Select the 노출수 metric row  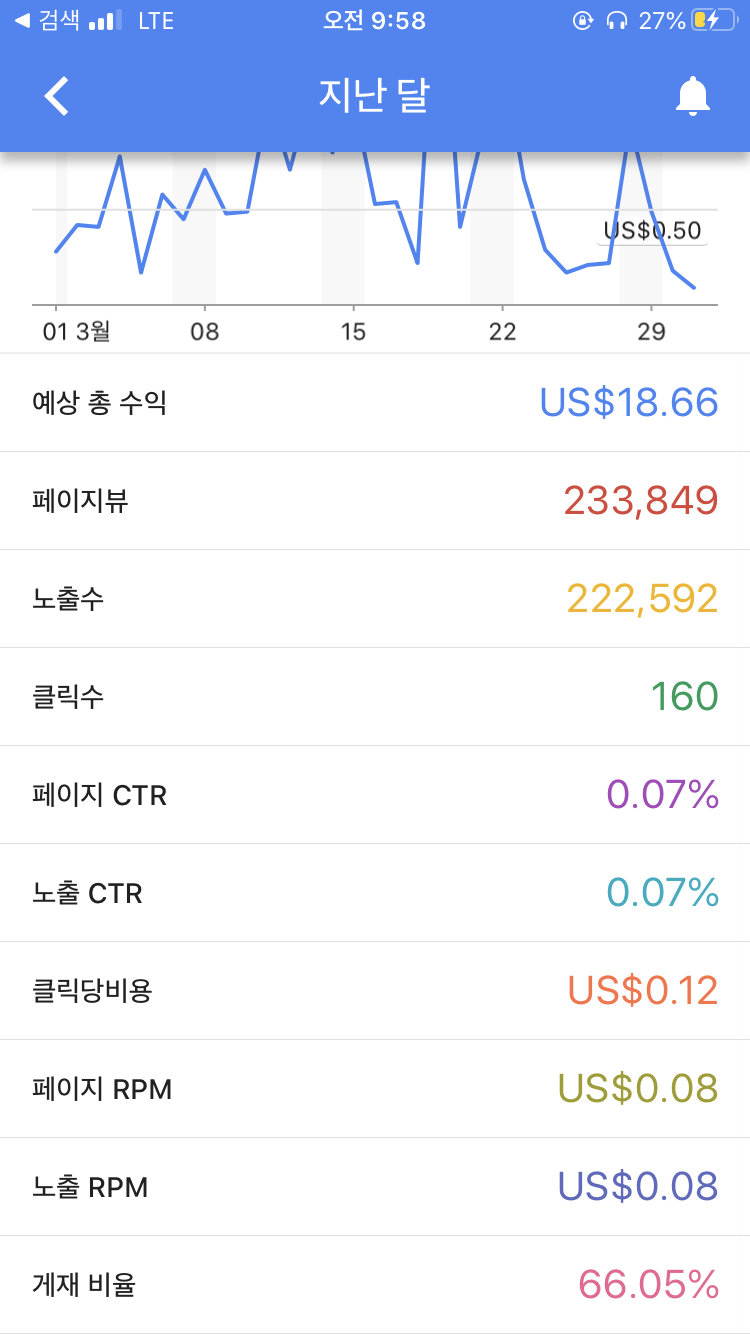click(375, 599)
